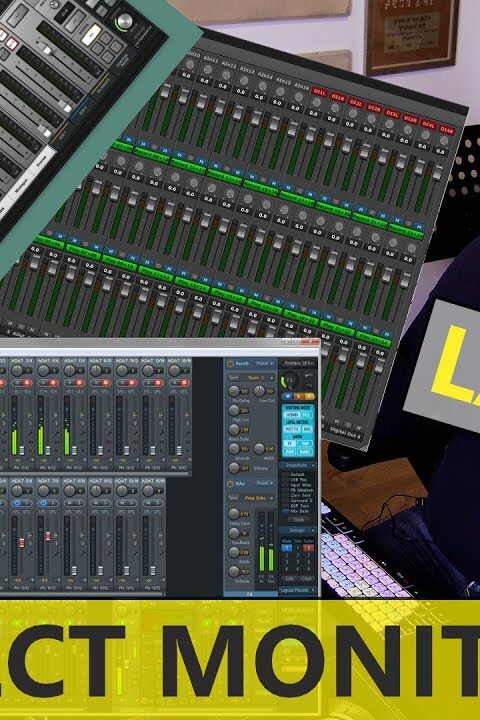Click red-lit button on upper-row ADAT 15/16 strip
Viewport: 480px width, 720px height.
pos(184,382)
